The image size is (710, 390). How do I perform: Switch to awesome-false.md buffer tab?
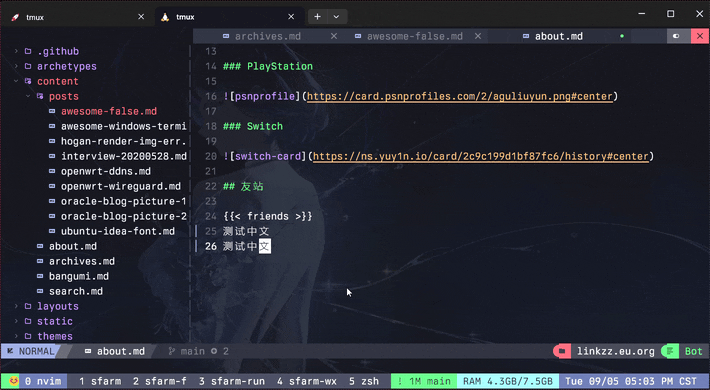tap(415, 36)
